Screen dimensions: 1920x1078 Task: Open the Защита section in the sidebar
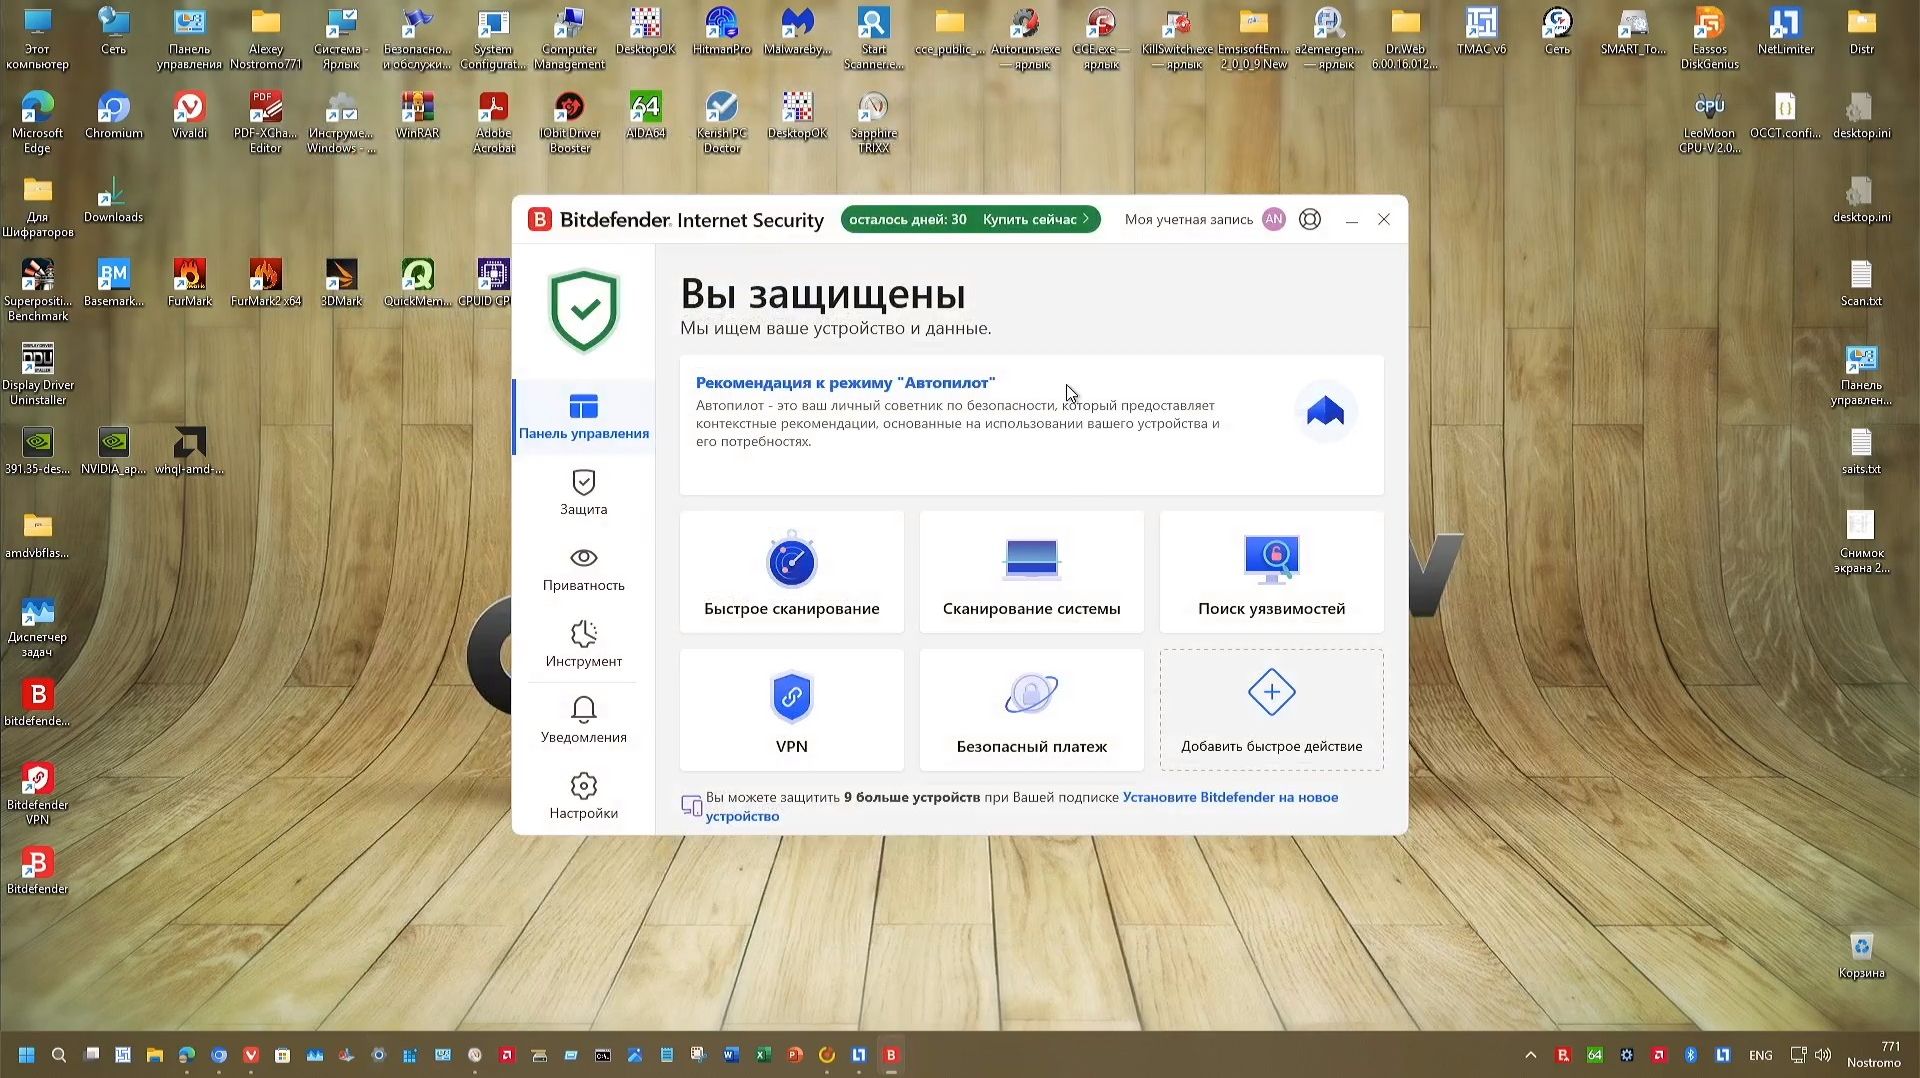tap(584, 495)
